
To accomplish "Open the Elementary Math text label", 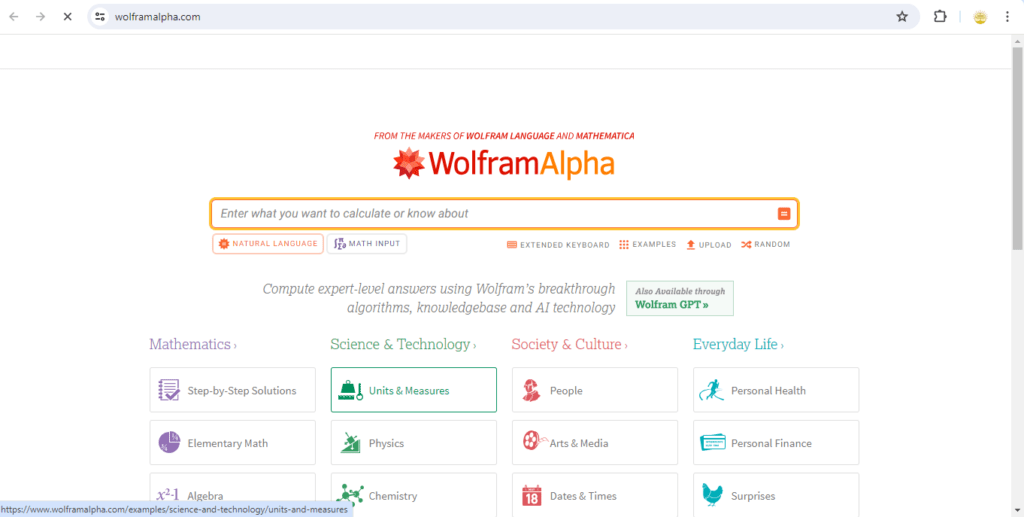I will [228, 443].
